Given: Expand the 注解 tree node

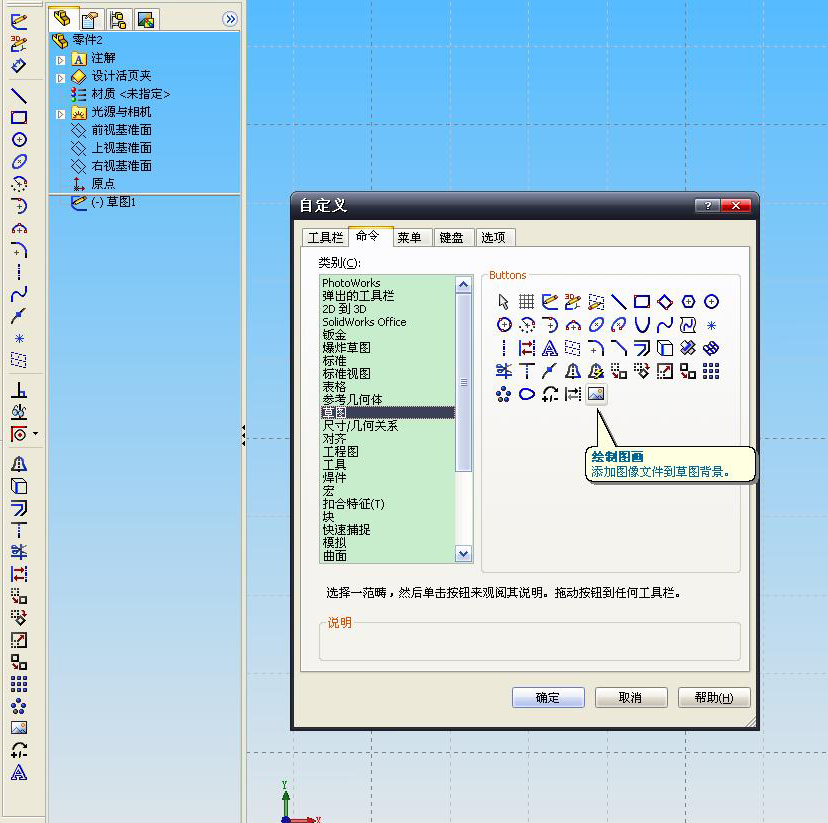Looking at the screenshot, I should coord(60,60).
